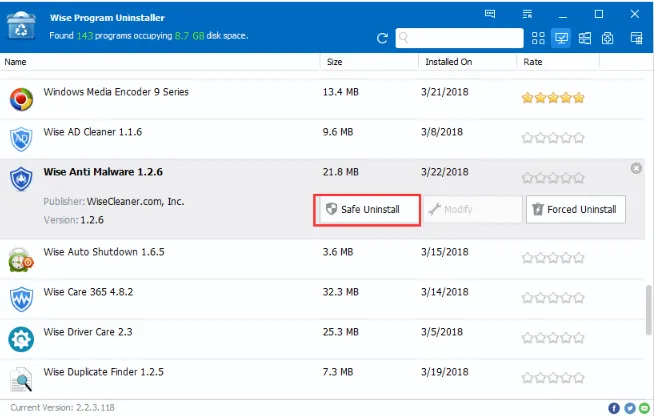Set the star rating for Wise Auto Shutdown
Screen dimensions: 654x416
coord(553,258)
